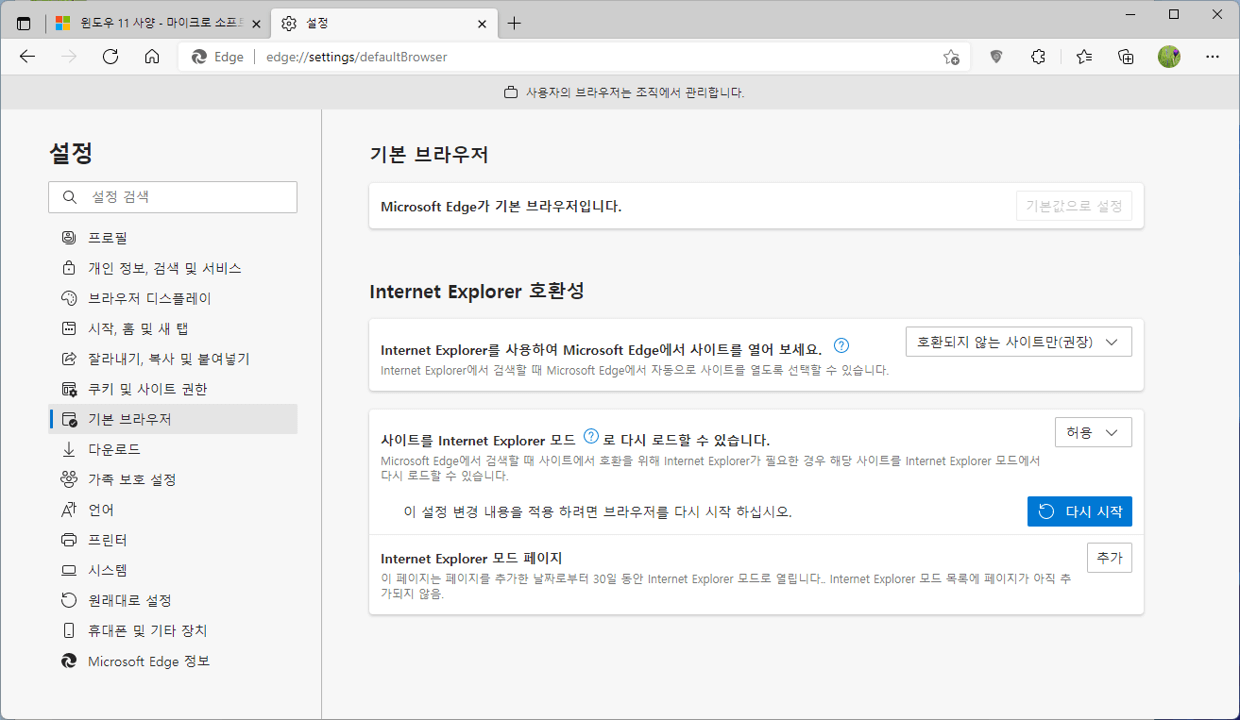
Task: Click the help icon after 사이트를 열어 보세요
Action: coord(841,346)
